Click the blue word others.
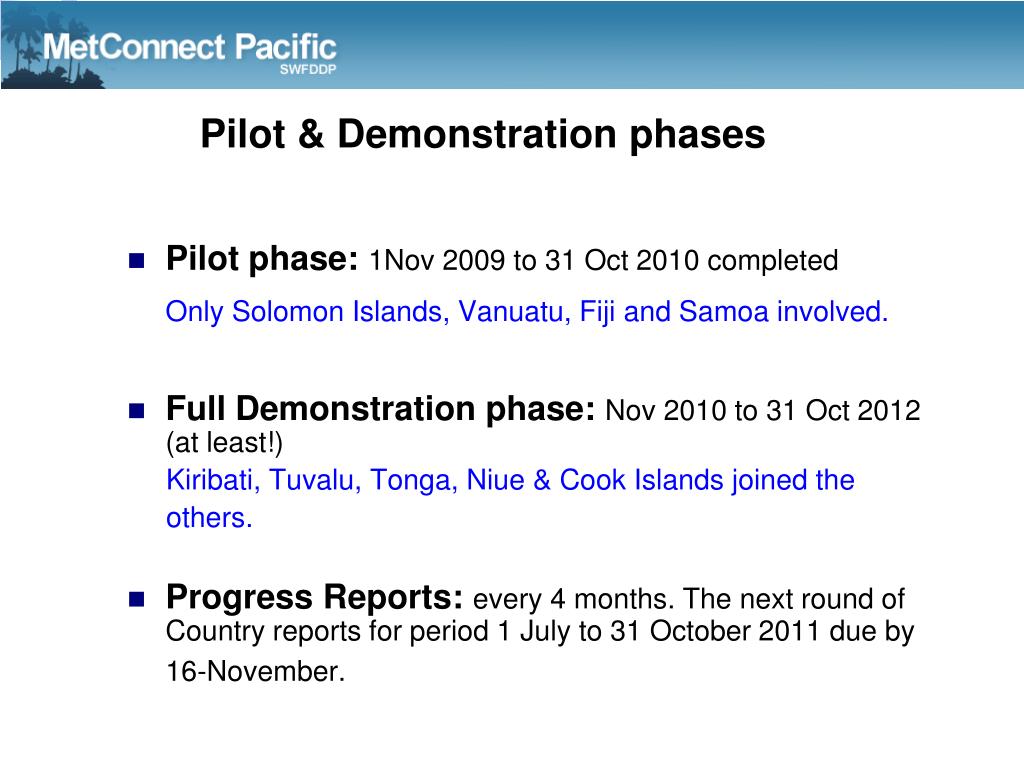This screenshot has height=768, width=1024. (x=209, y=518)
